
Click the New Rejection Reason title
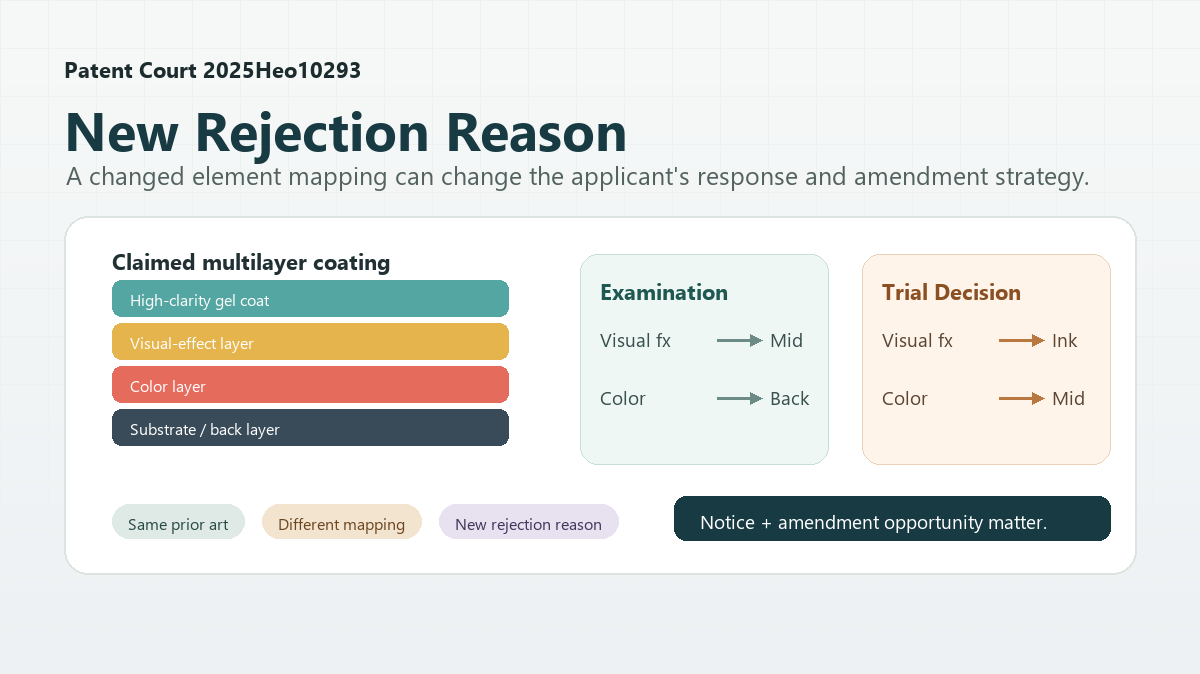point(346,132)
